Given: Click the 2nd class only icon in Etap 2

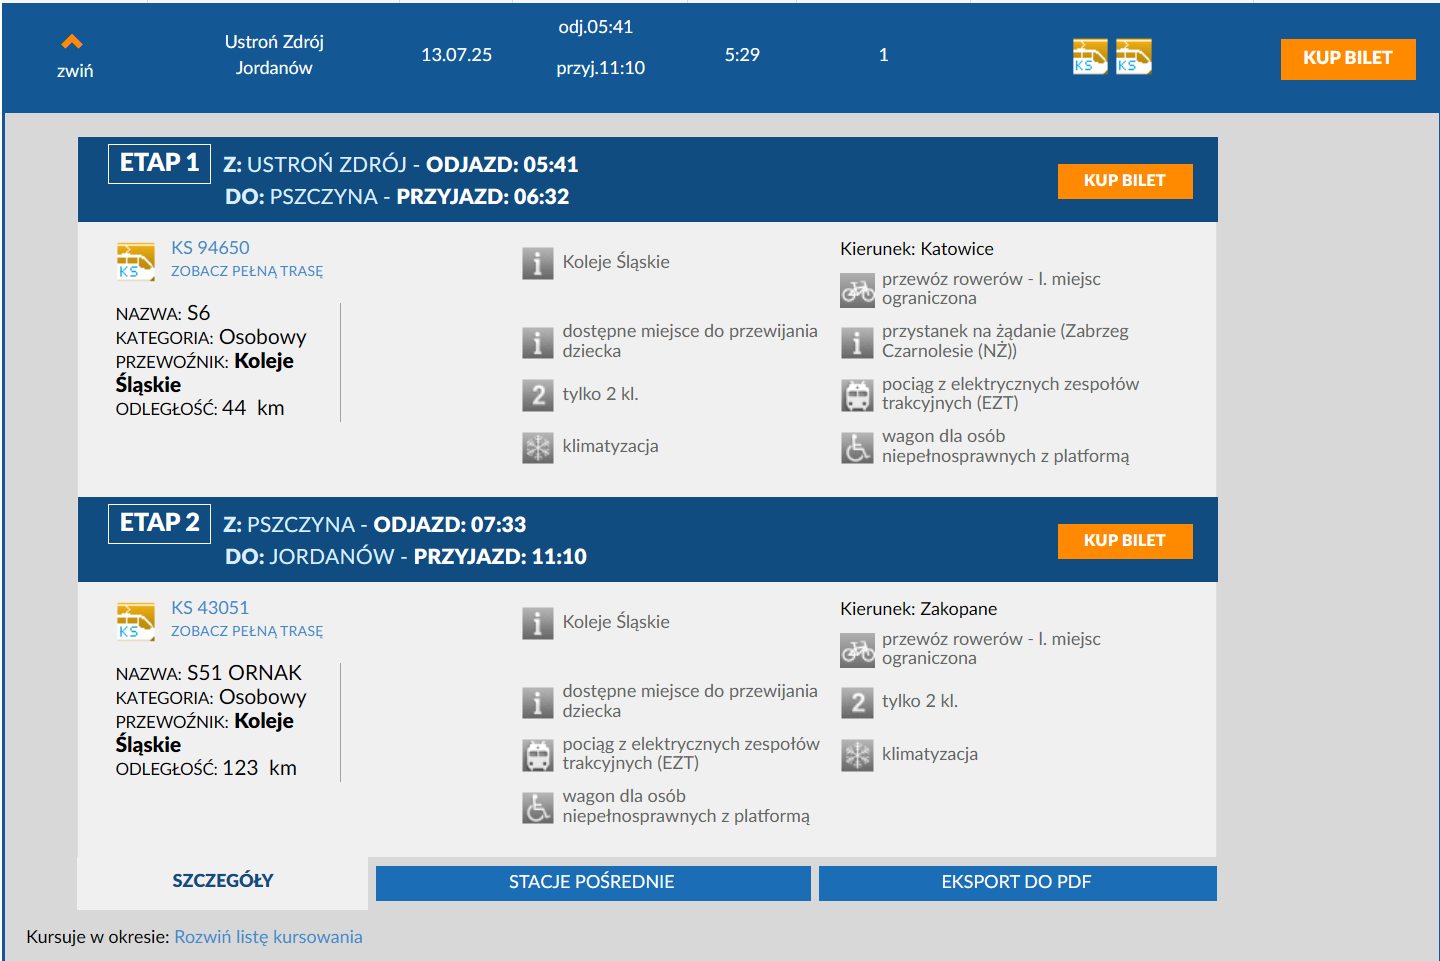Looking at the screenshot, I should [x=857, y=702].
